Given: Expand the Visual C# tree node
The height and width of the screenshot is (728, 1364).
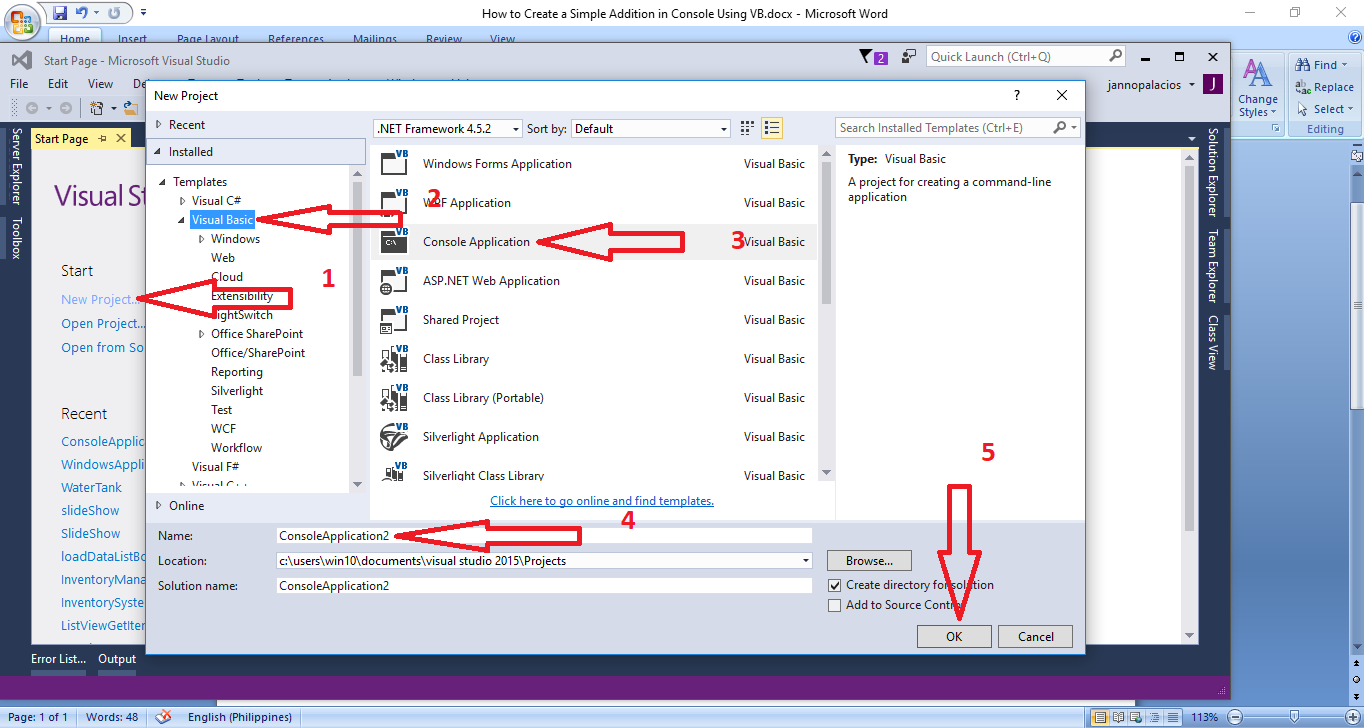Looking at the screenshot, I should coord(182,201).
